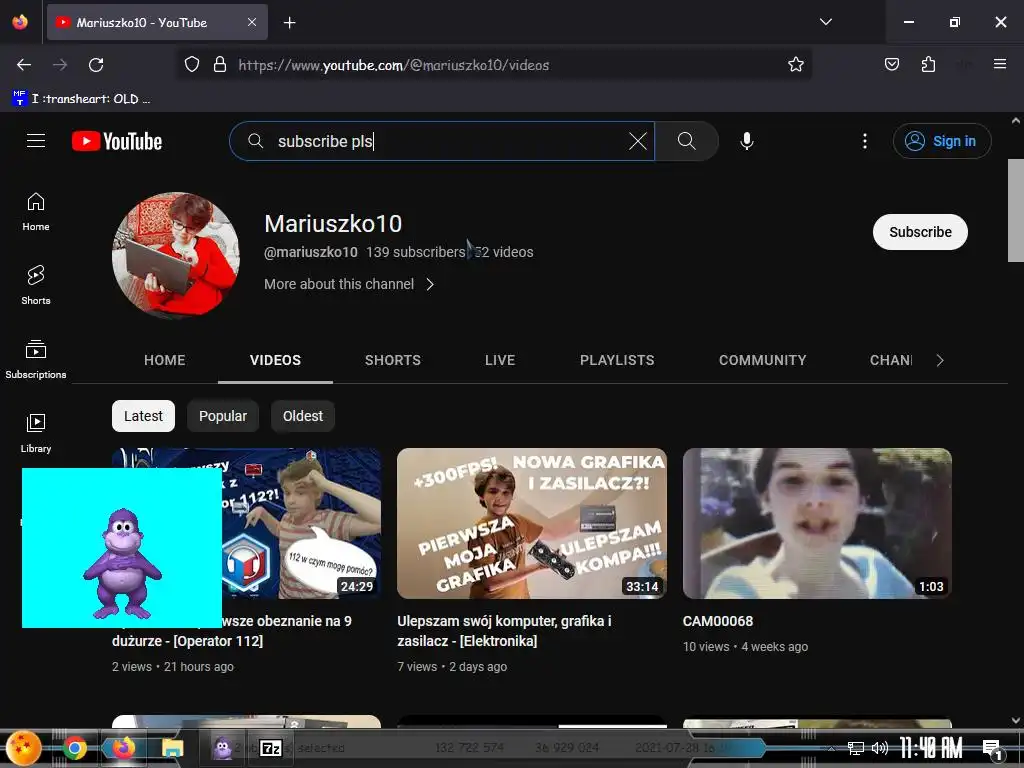Open the transheart bookmark in bookmarks bar
Screen dimensions: 1024x768
click(x=82, y=99)
